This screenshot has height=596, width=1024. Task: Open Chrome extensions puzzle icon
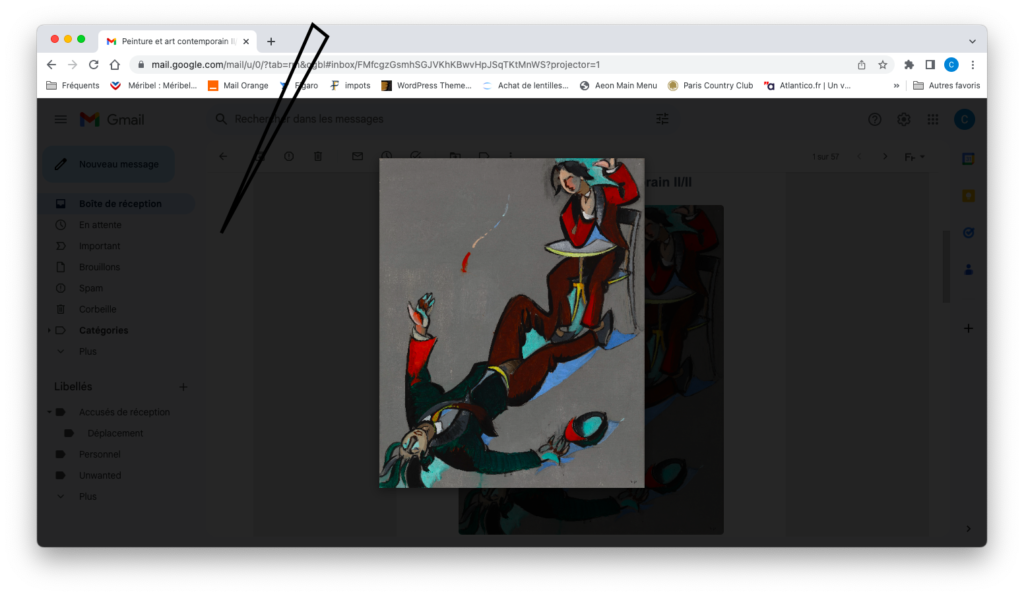coord(908,65)
